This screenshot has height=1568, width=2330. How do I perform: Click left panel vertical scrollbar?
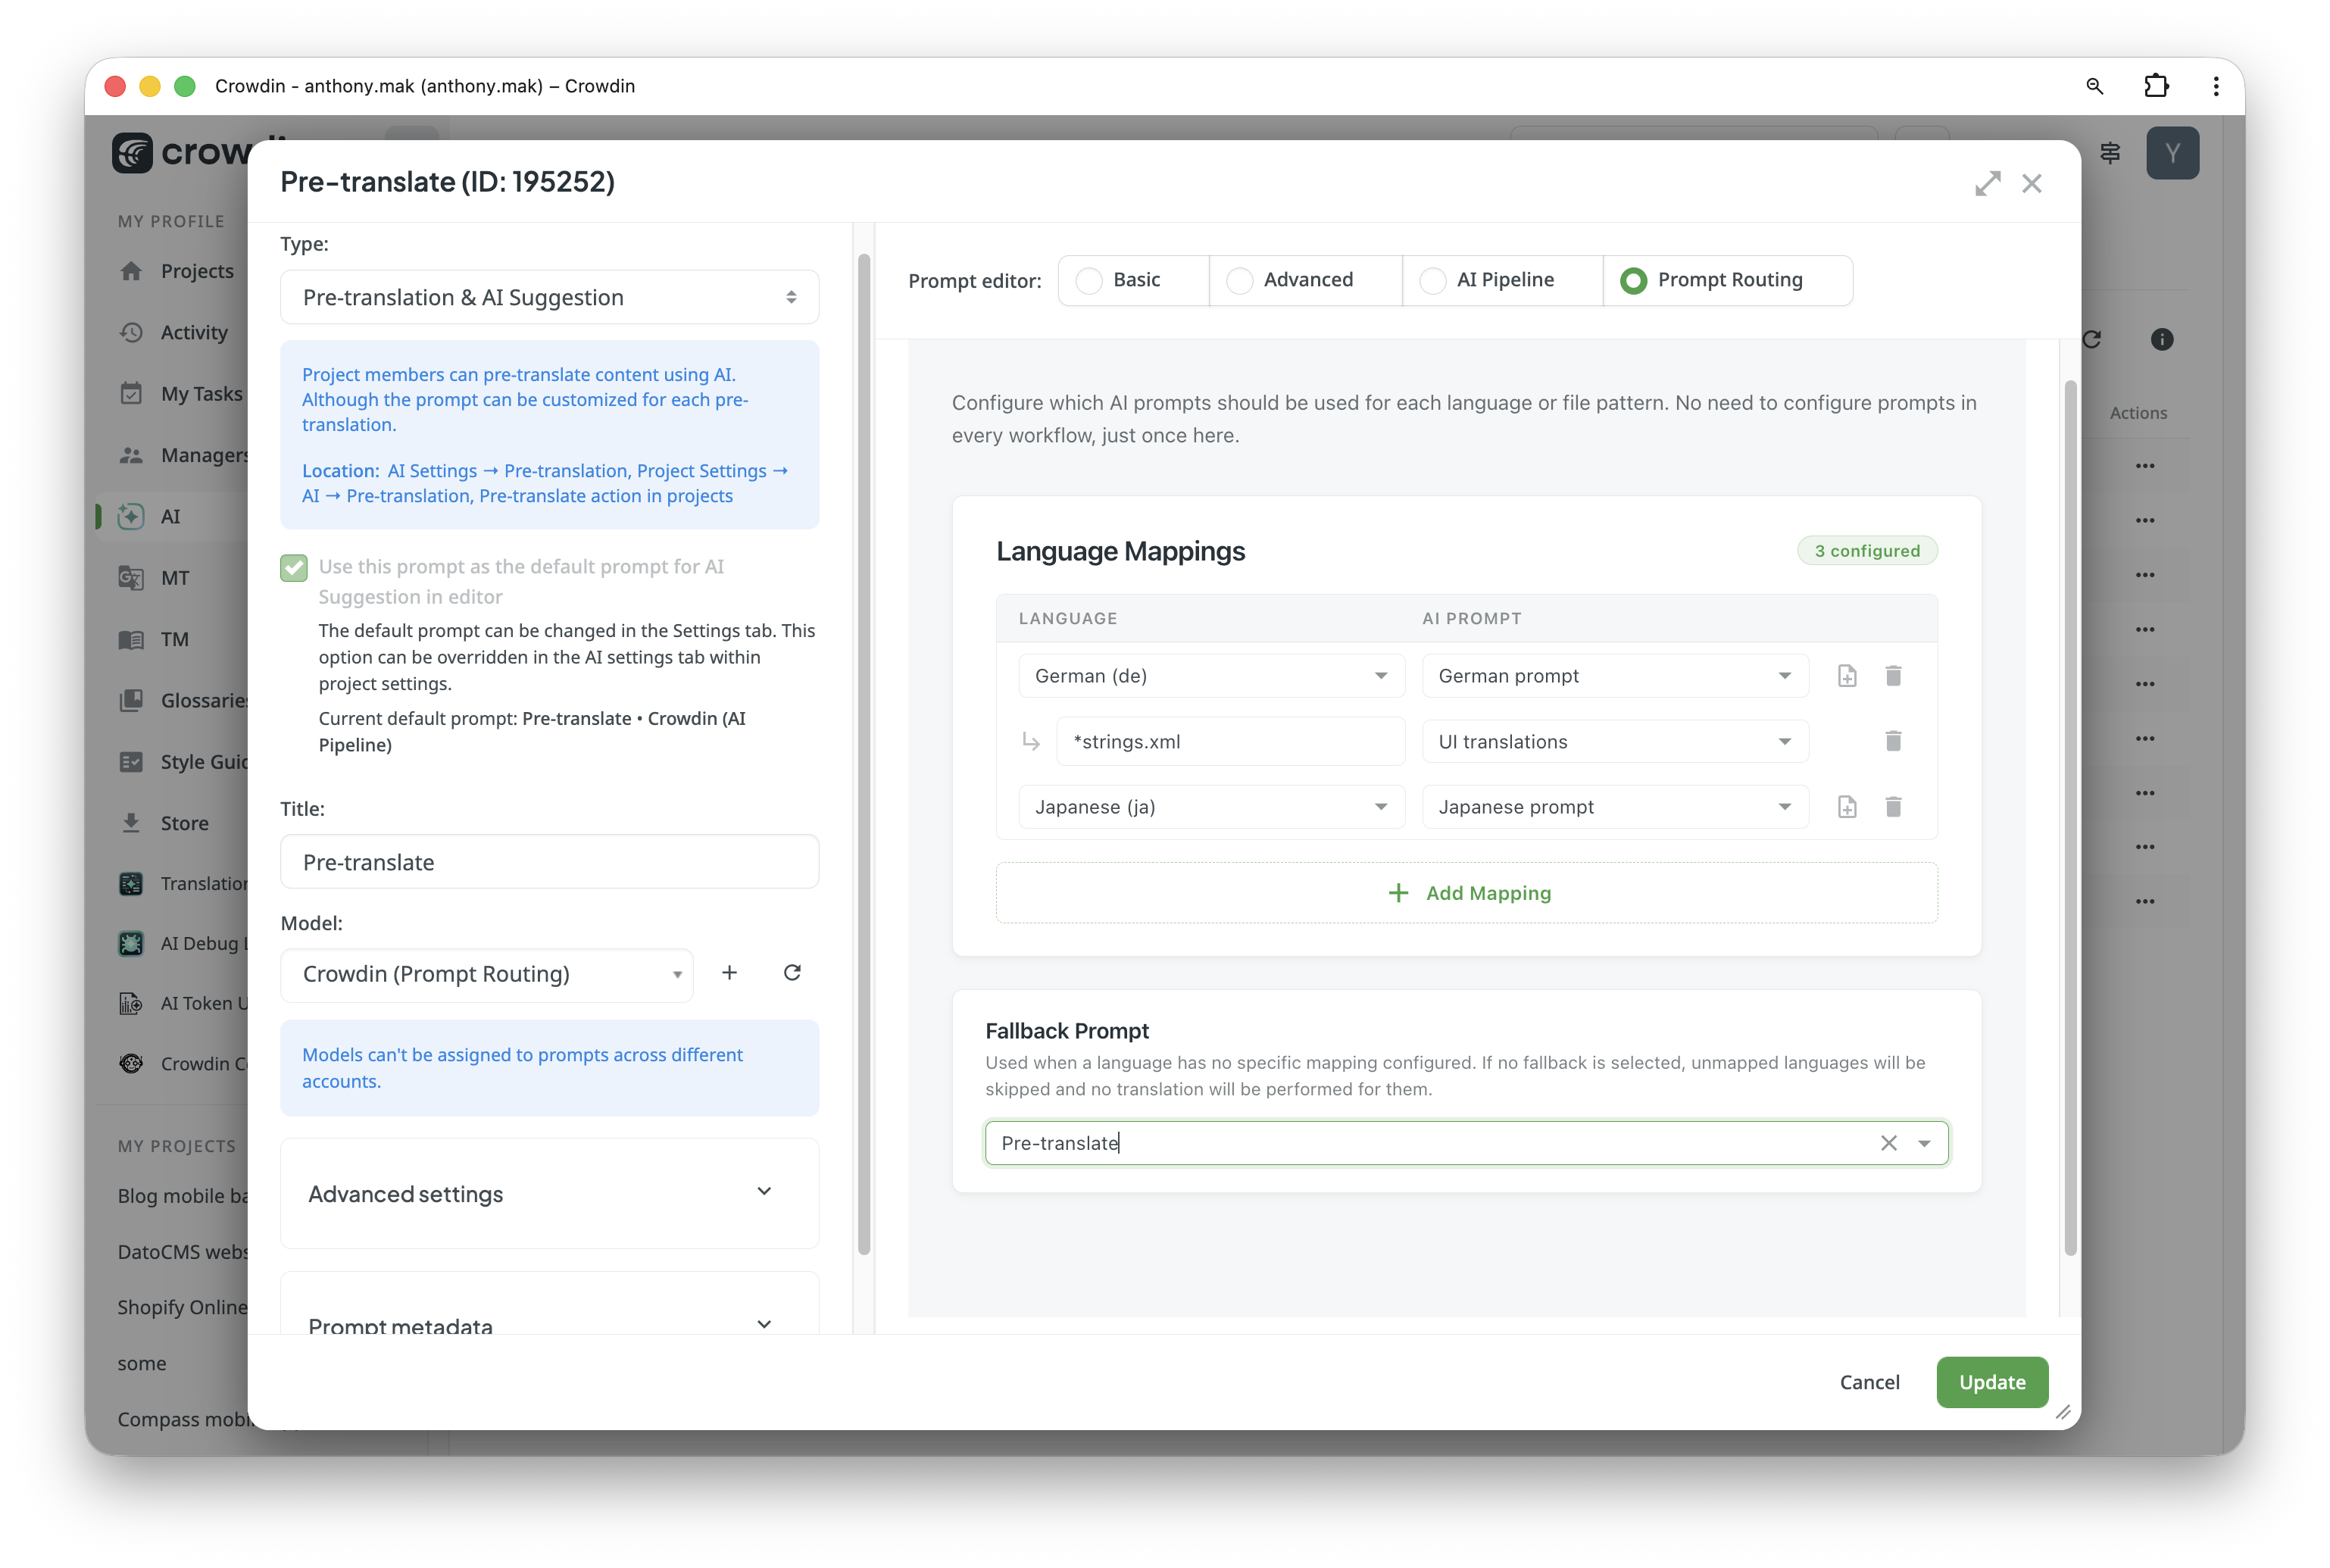(x=864, y=754)
